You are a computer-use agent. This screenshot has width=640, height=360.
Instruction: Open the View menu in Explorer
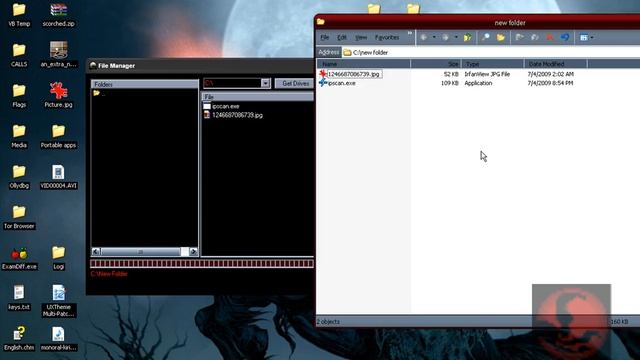pyautogui.click(x=361, y=37)
